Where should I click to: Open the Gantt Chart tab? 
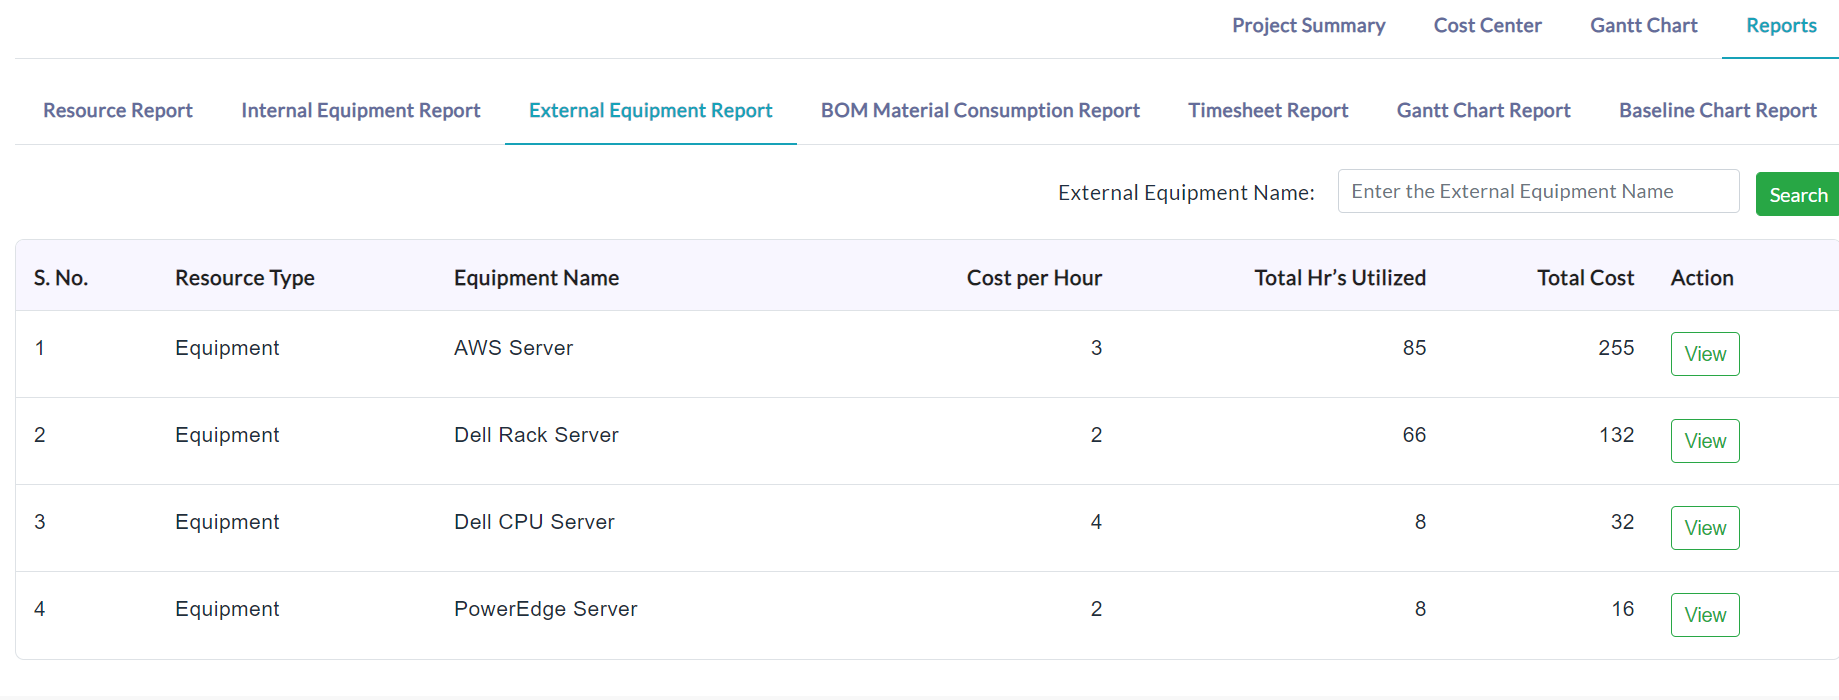tap(1643, 26)
